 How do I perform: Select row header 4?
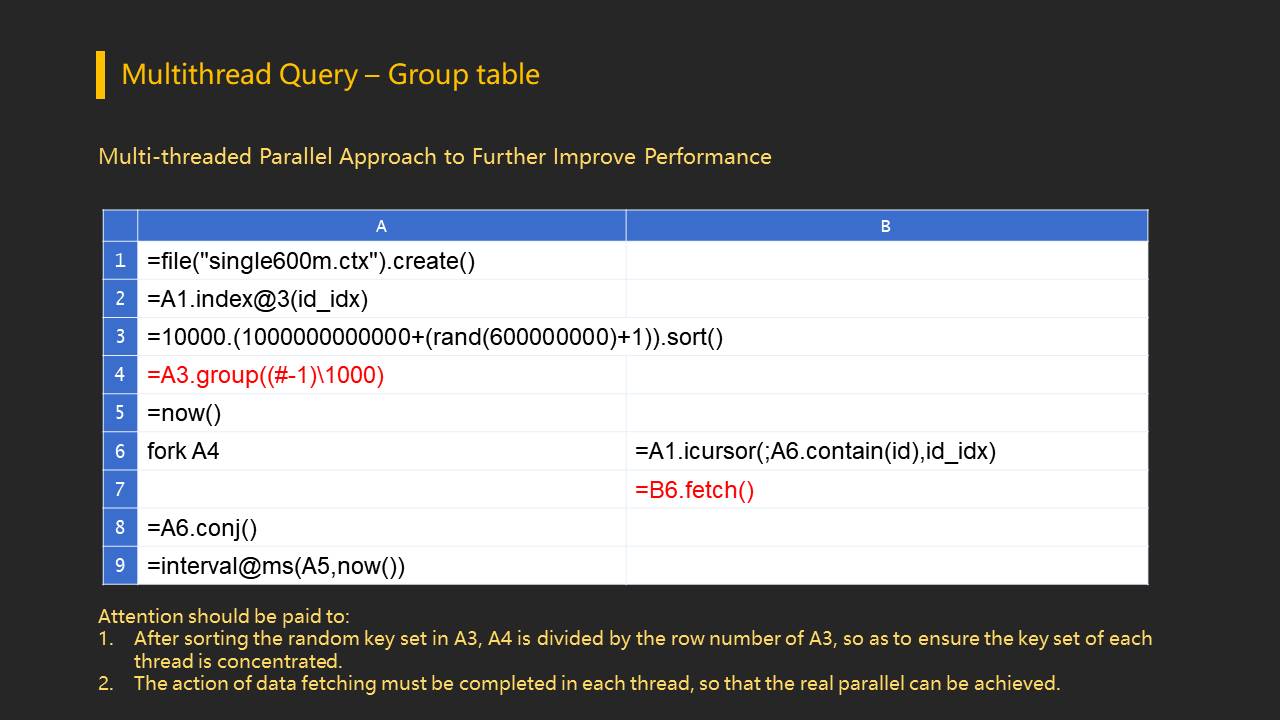120,375
